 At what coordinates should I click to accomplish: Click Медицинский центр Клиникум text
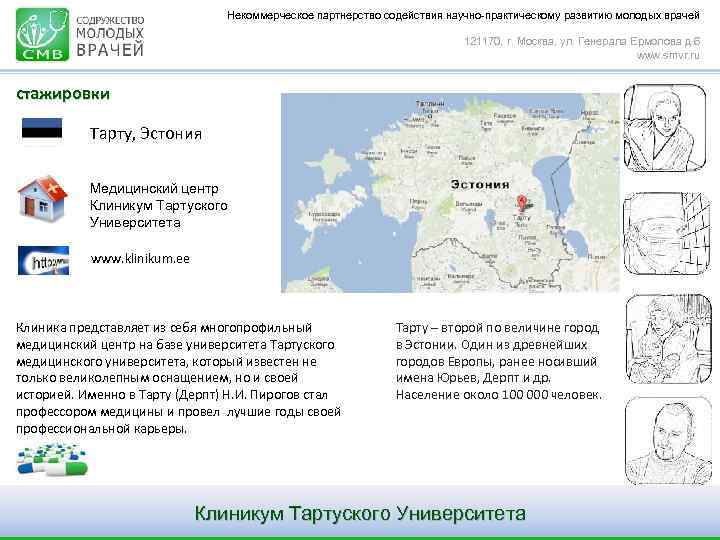pyautogui.click(x=158, y=205)
